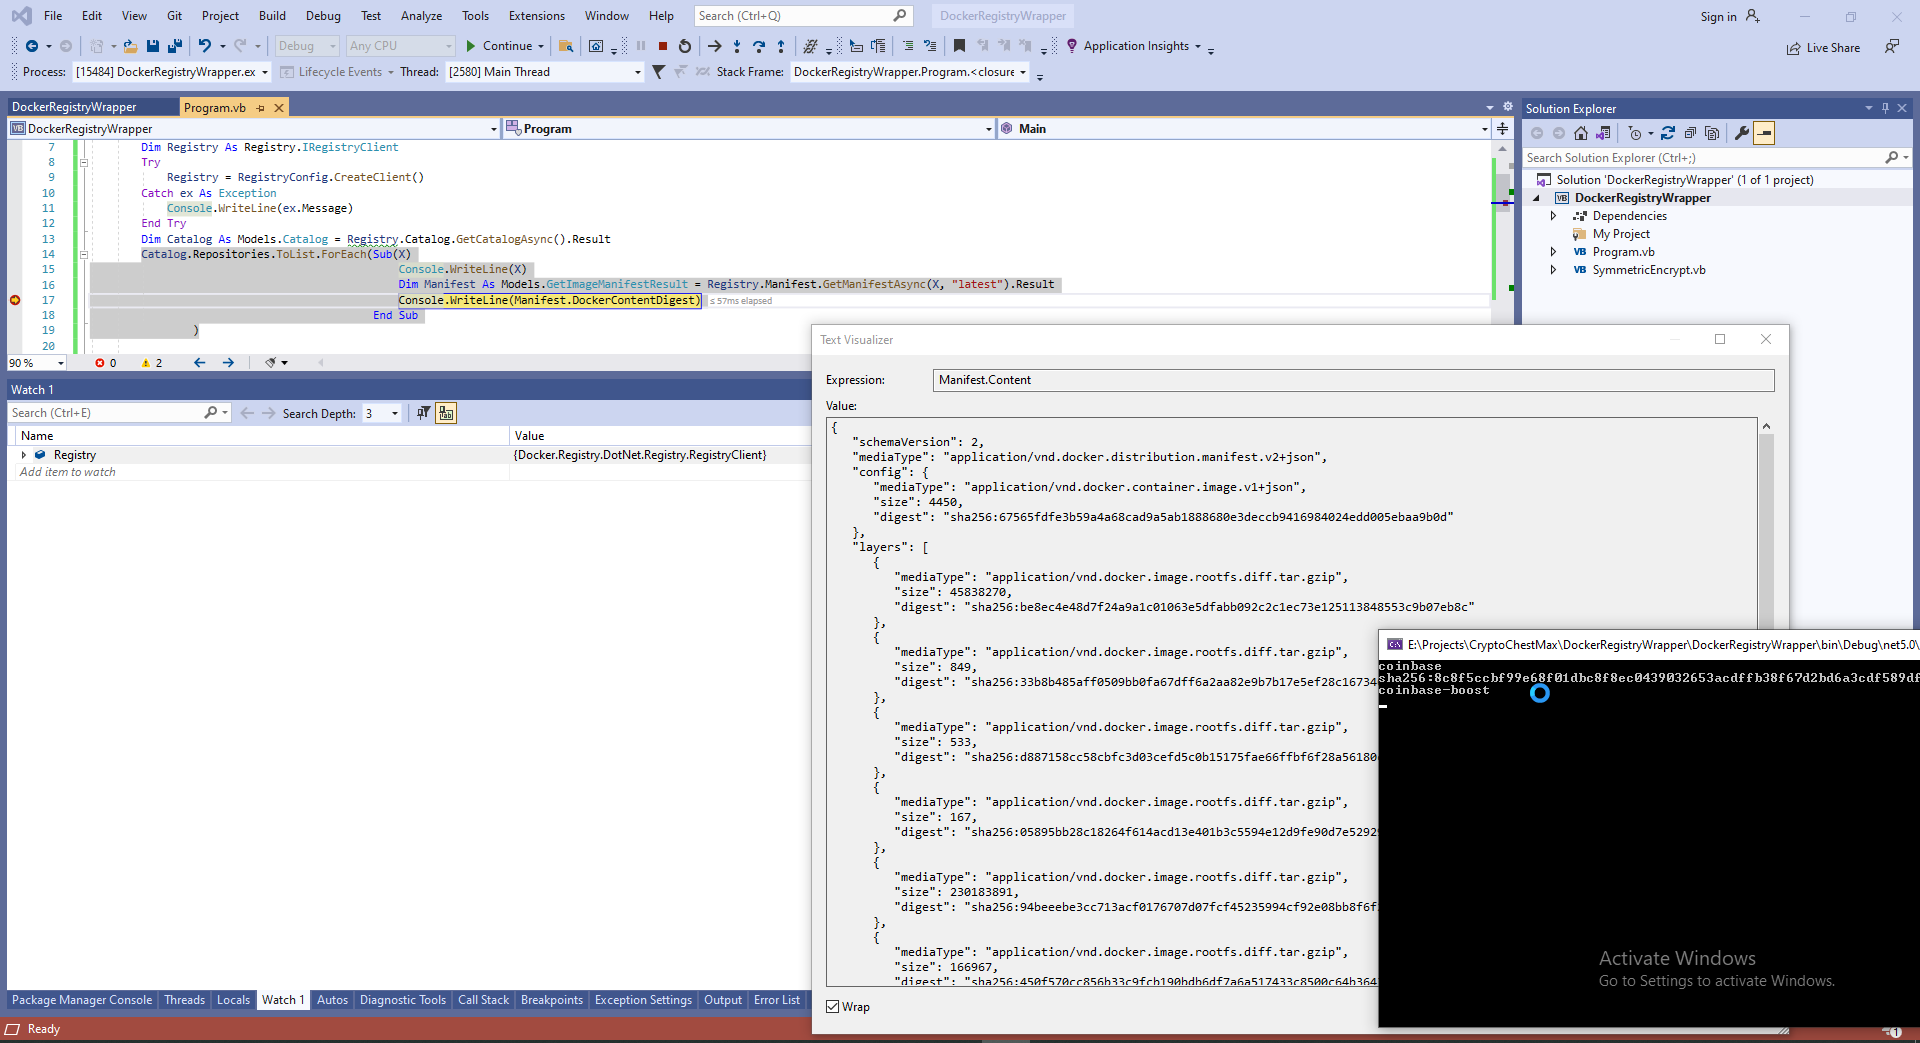
Task: Open a file using the folder icon
Action: point(130,46)
